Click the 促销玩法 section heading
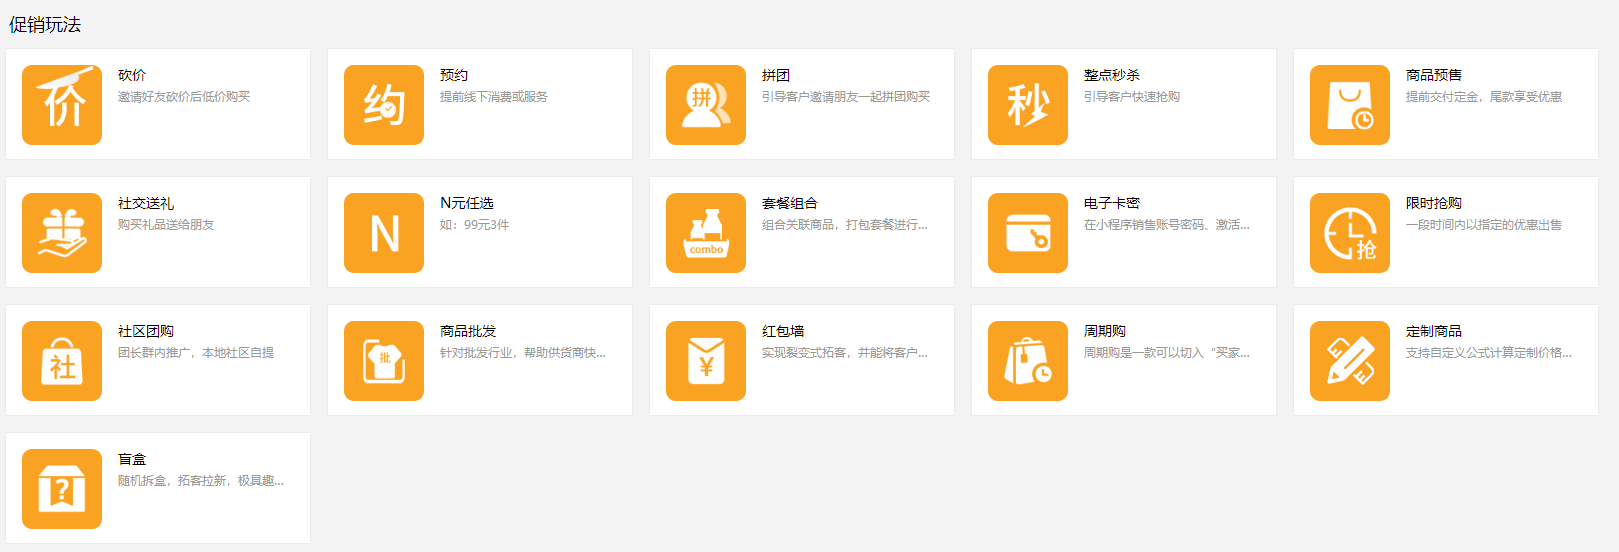 pos(45,25)
